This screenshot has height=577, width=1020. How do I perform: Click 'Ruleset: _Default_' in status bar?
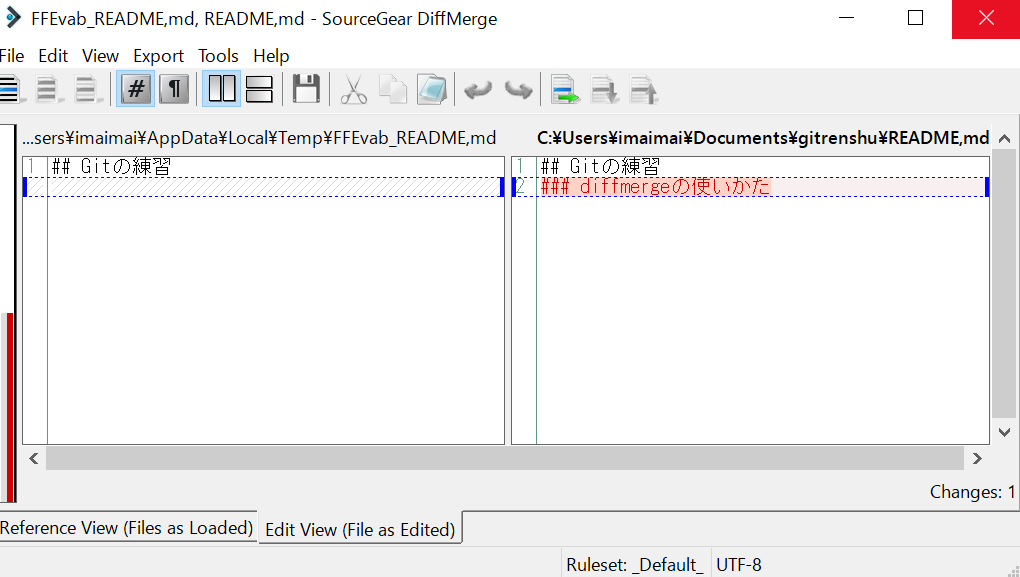click(635, 565)
